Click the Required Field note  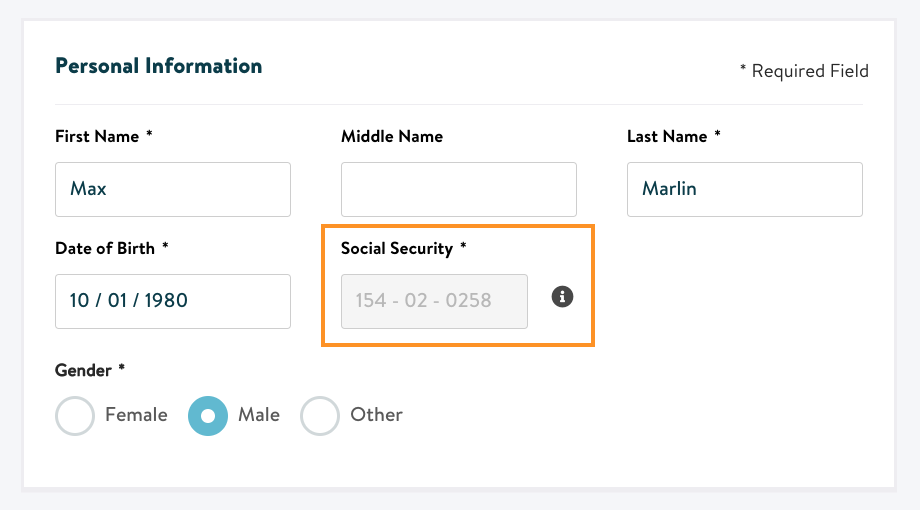point(804,71)
